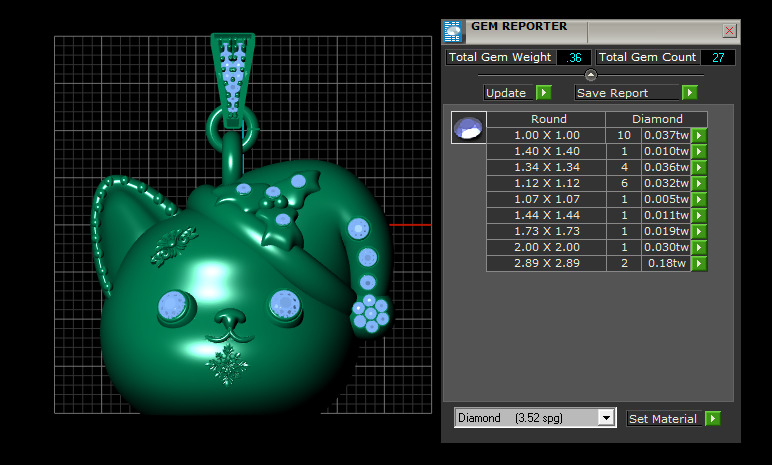Click the Total Gem Count value 27

(x=718, y=58)
